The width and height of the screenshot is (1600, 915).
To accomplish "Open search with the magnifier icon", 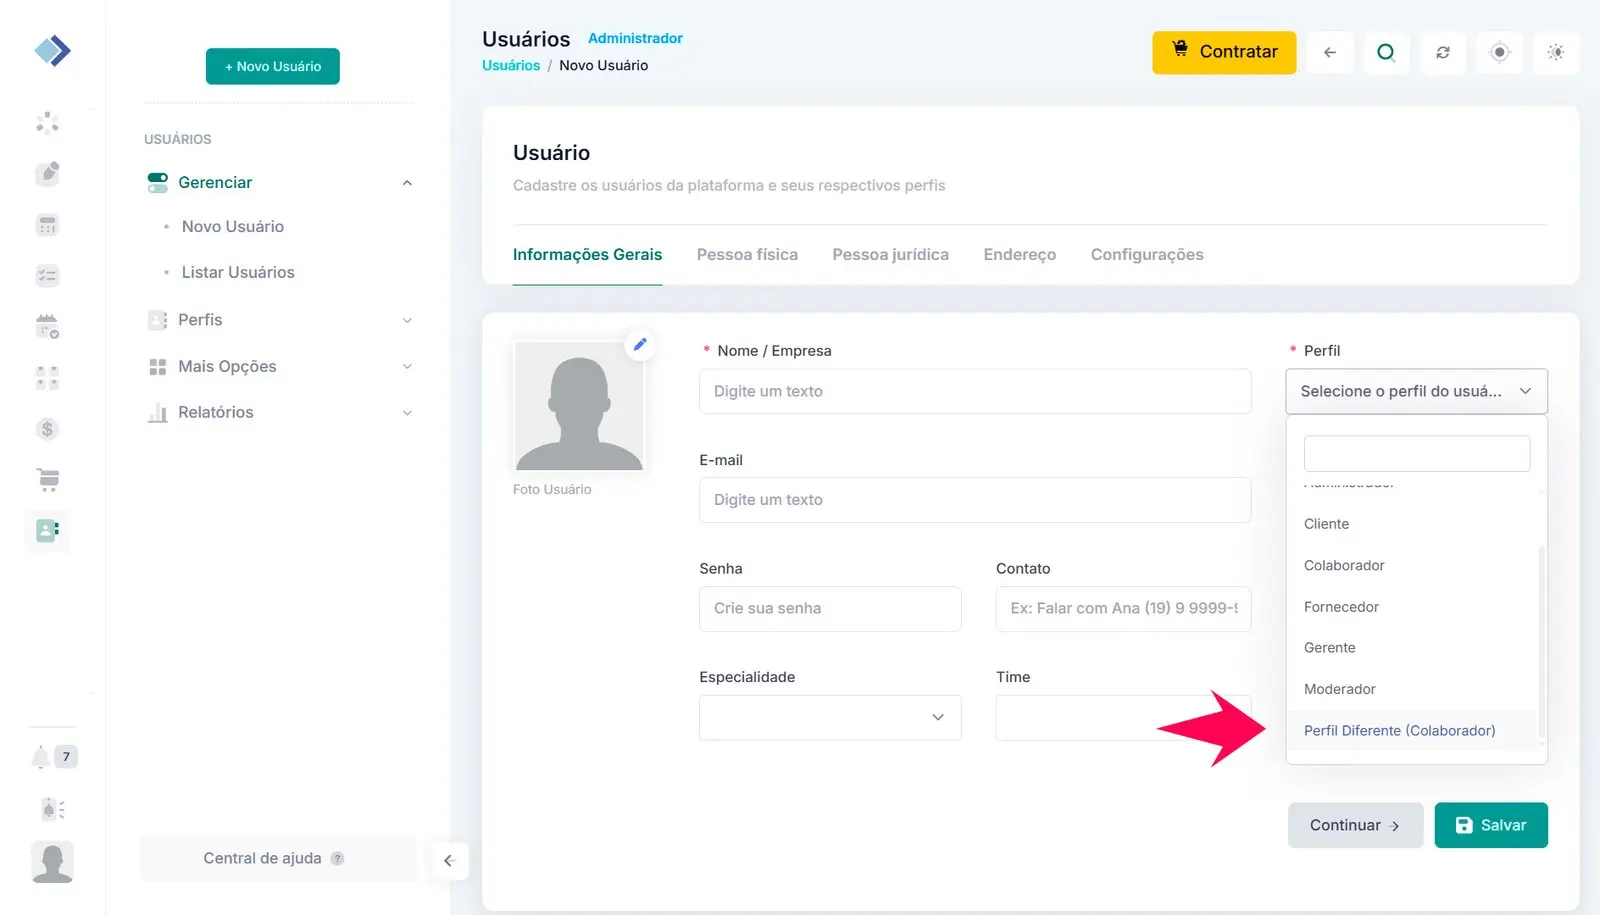I will (x=1385, y=53).
